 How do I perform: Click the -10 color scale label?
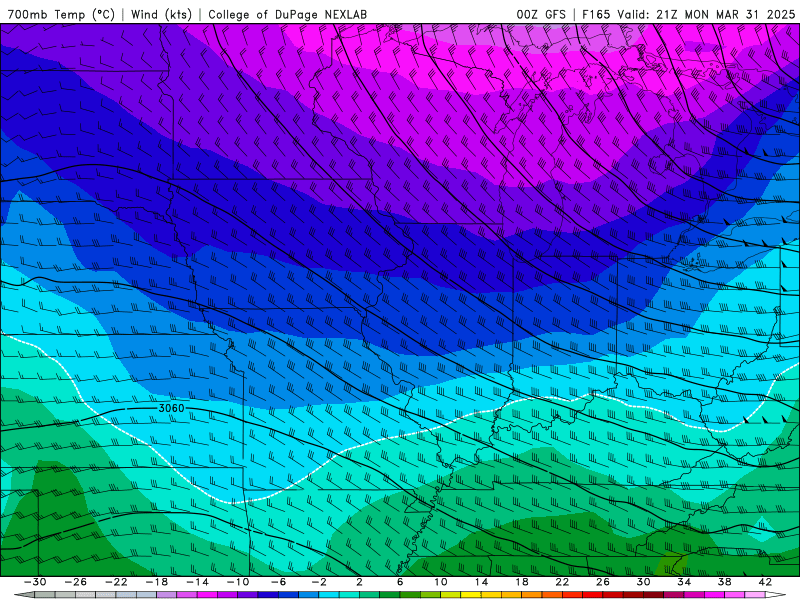tap(238, 582)
